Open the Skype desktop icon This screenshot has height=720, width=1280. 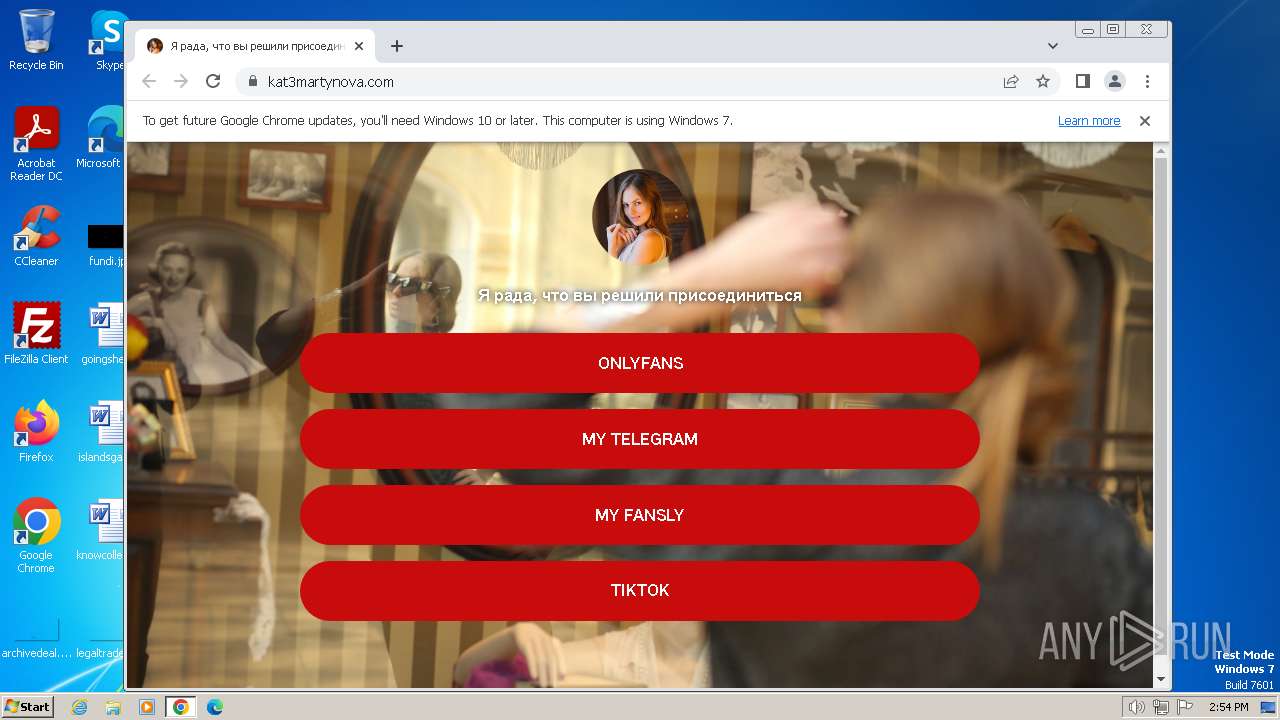tap(108, 40)
